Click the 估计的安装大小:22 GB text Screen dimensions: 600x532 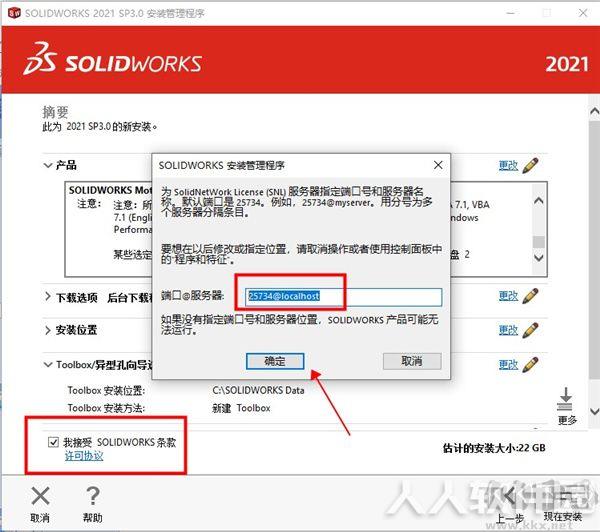pyautogui.click(x=494, y=448)
